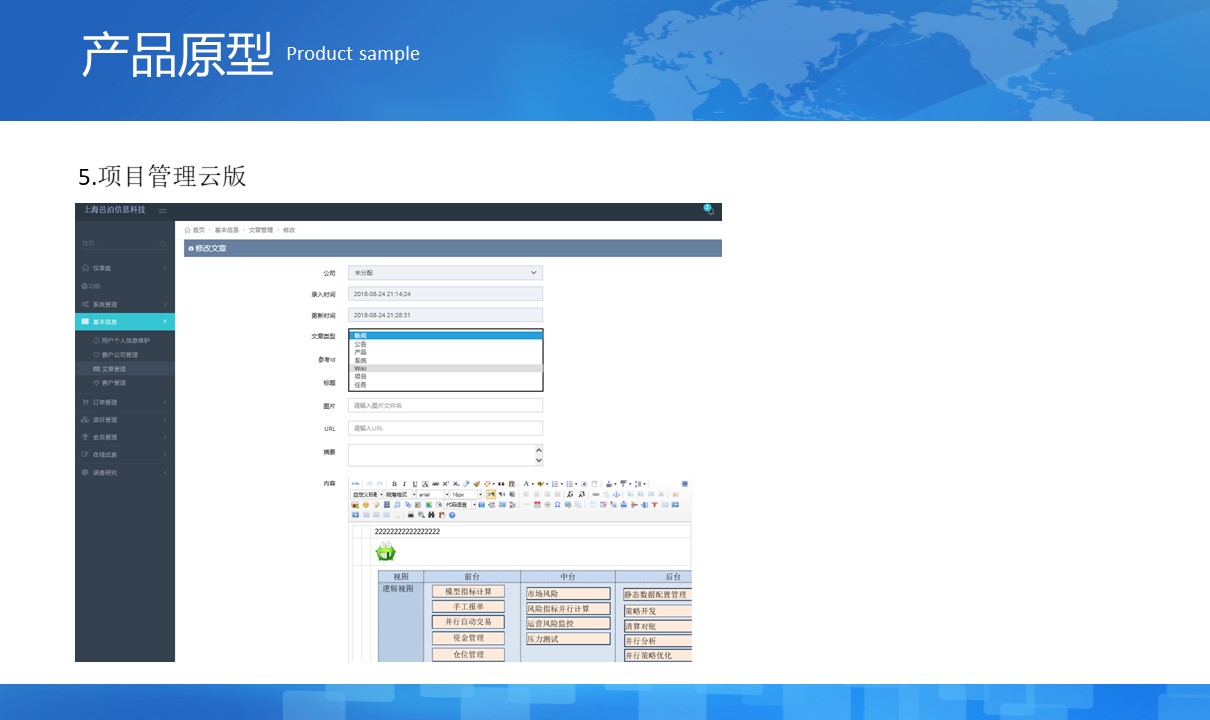Collapse the 基本信息 sidebar menu

coord(125,322)
